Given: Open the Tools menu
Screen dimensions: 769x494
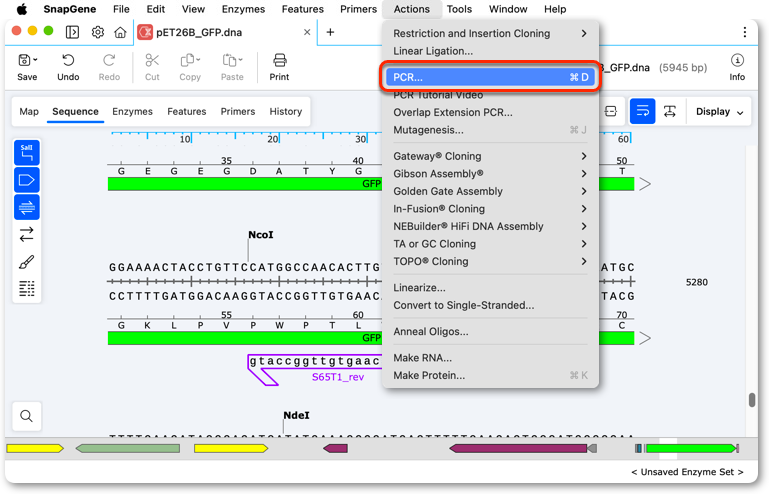Looking at the screenshot, I should click(x=459, y=9).
